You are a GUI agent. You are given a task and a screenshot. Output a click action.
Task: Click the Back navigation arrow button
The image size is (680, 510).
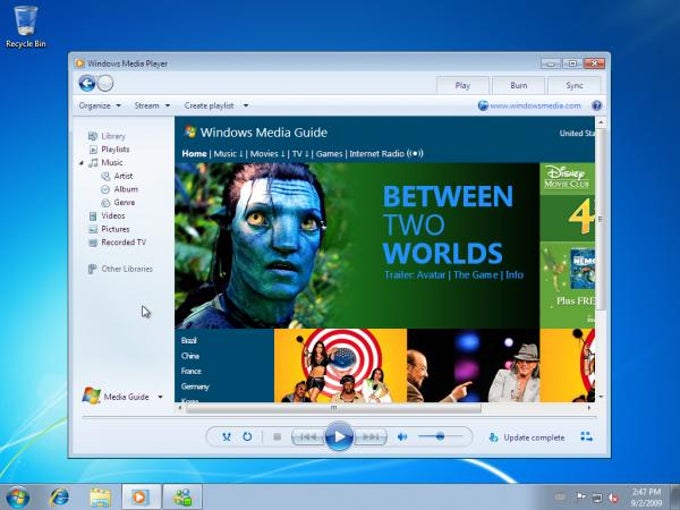[87, 83]
